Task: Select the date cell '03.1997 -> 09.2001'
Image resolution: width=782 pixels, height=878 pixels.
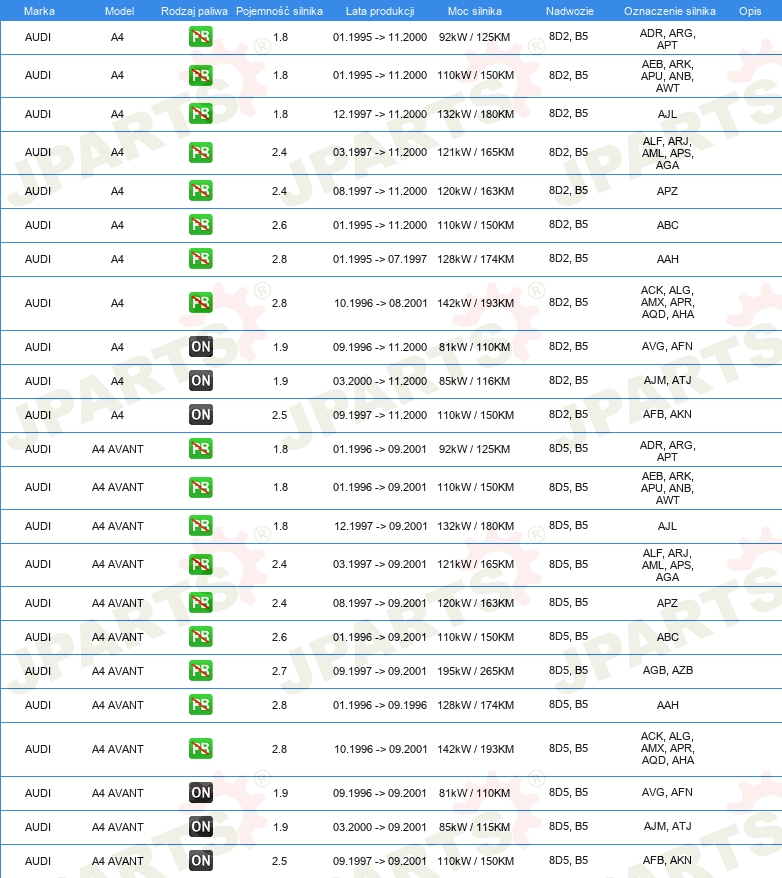Action: (x=380, y=564)
